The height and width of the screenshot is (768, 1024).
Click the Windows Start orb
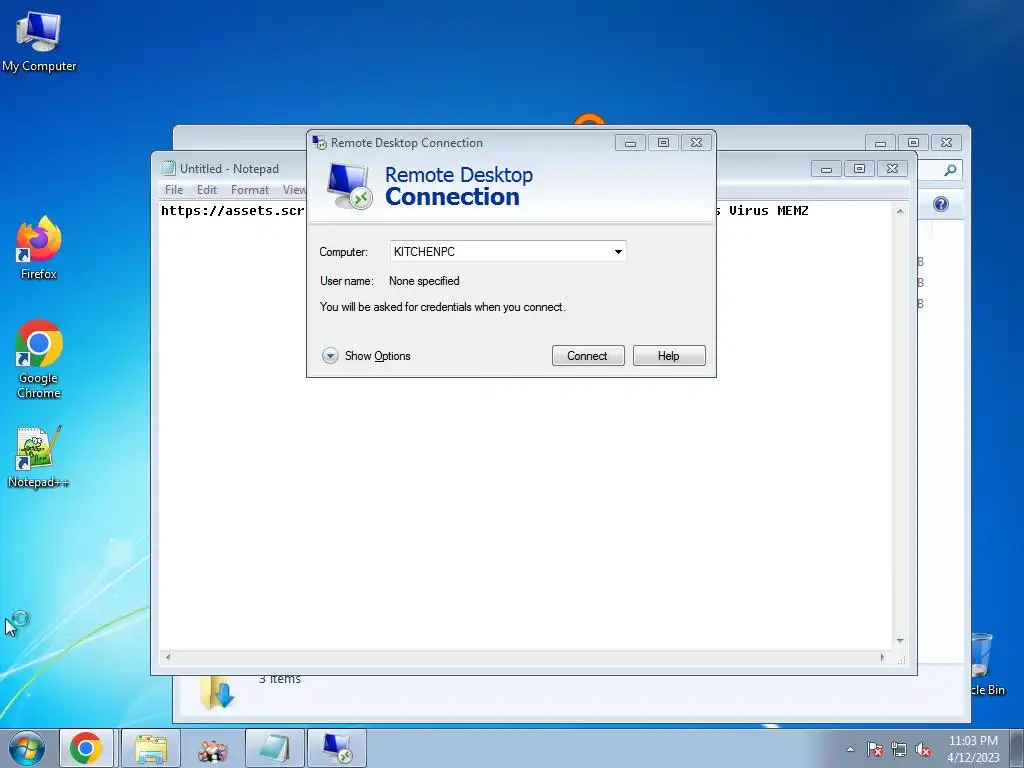tap(27, 748)
